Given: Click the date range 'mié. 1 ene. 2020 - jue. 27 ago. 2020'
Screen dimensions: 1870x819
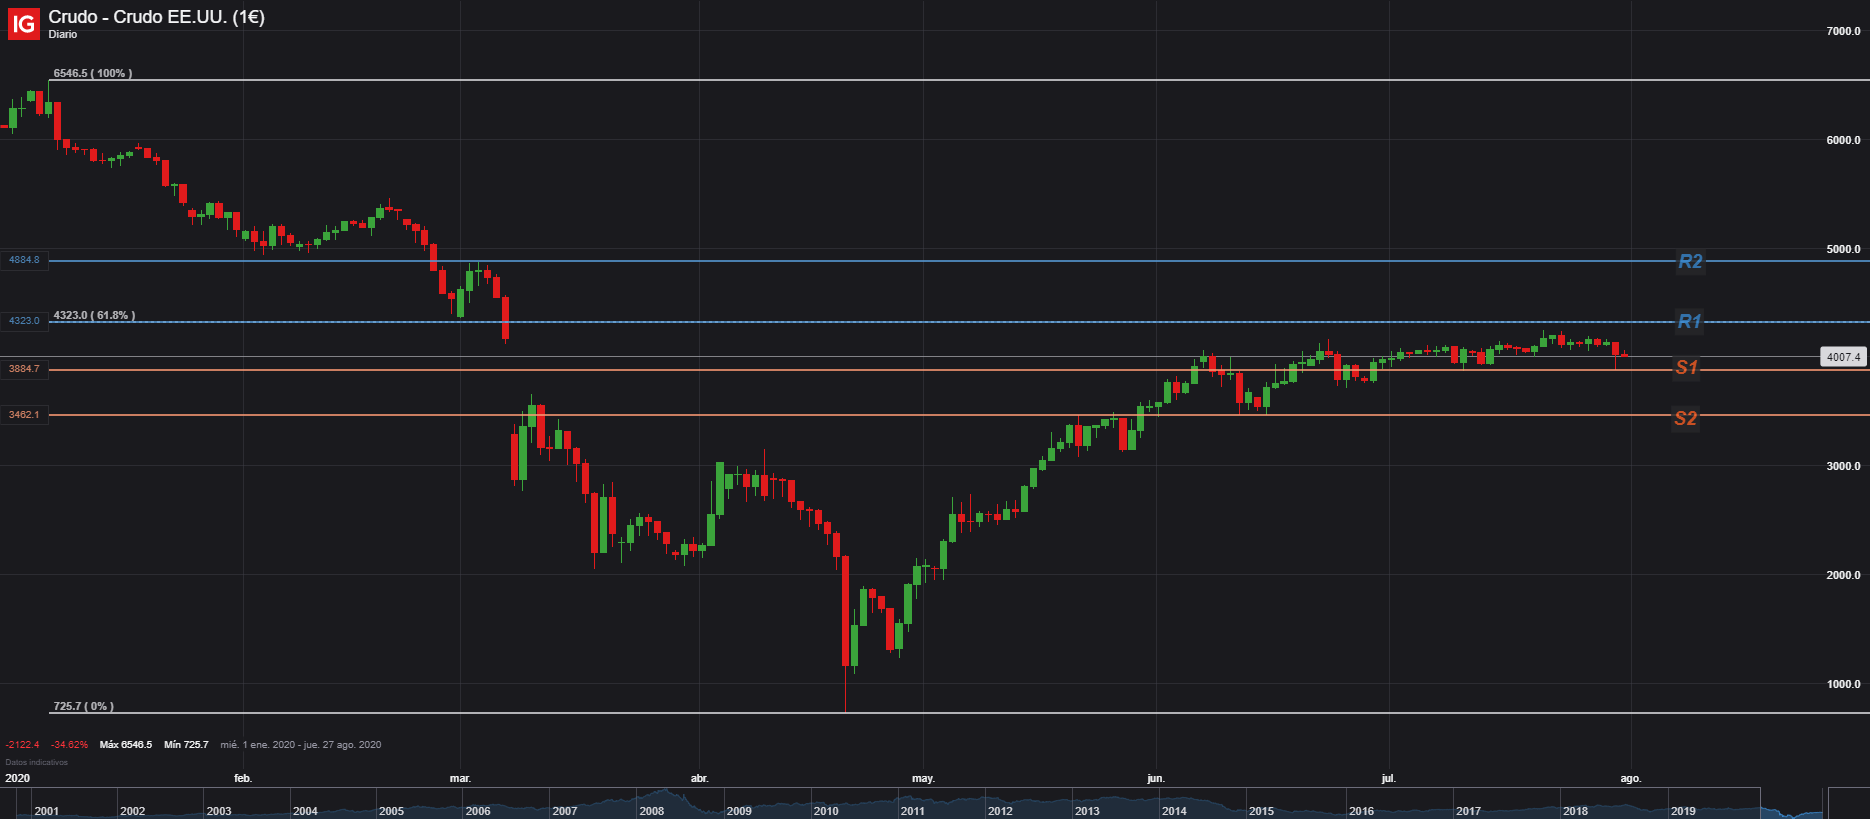Looking at the screenshot, I should coord(301,745).
